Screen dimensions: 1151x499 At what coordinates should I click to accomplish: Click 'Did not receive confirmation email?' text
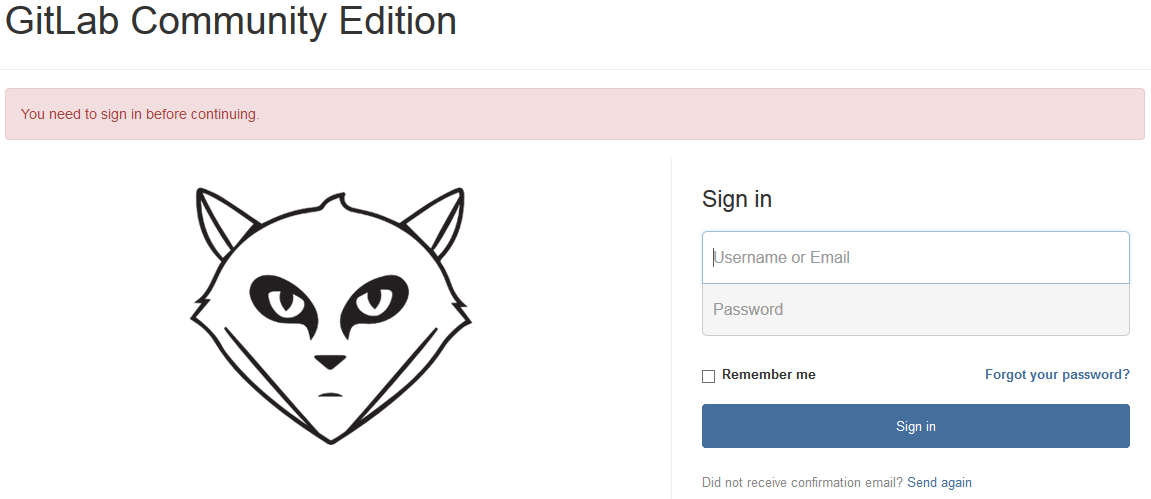click(803, 482)
